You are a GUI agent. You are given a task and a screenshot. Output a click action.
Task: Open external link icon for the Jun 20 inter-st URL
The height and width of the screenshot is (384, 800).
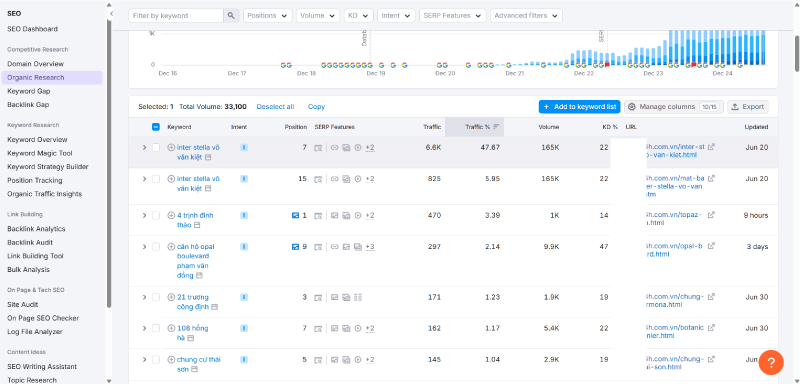click(x=711, y=147)
